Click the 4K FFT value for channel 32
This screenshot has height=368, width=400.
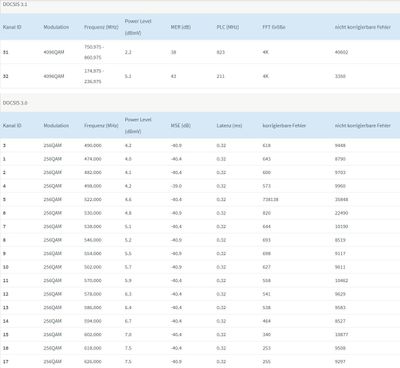[x=265, y=76]
